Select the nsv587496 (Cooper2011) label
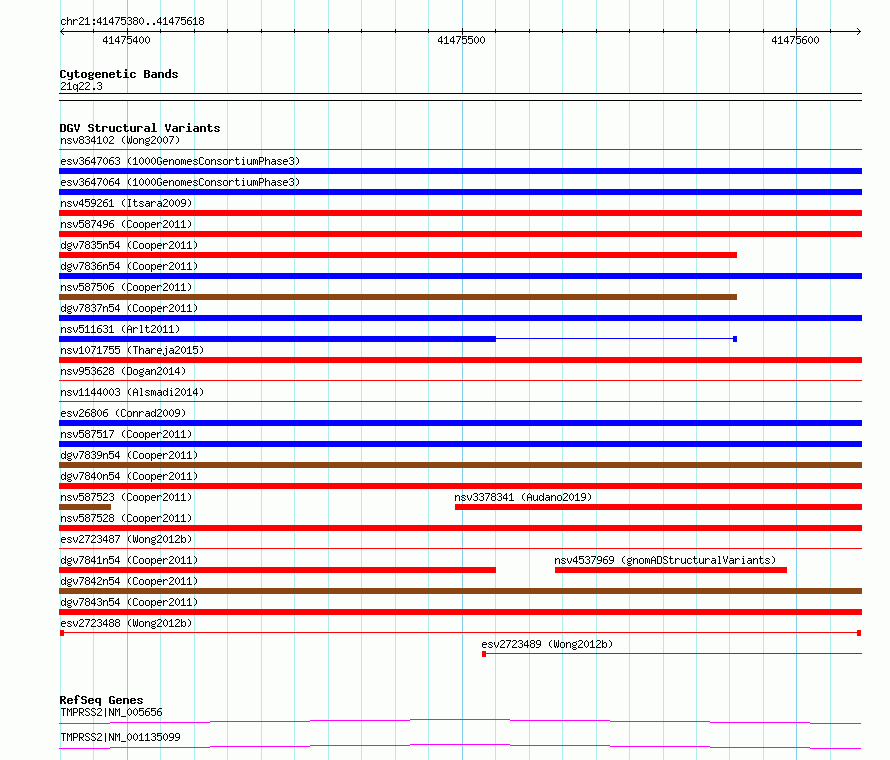Screen dimensions: 890x760 [x=126, y=224]
